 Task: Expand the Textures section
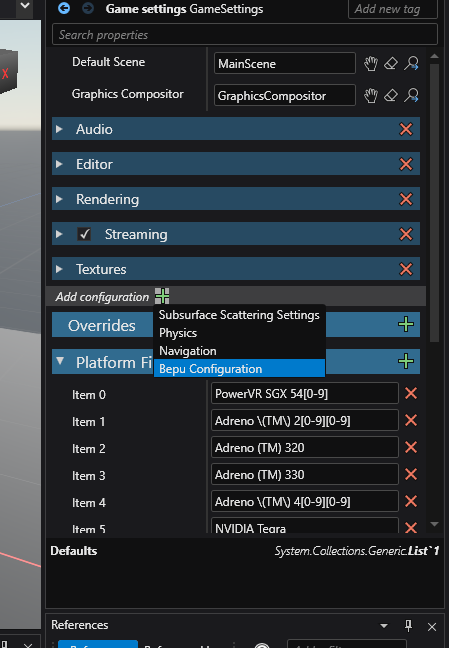59,269
